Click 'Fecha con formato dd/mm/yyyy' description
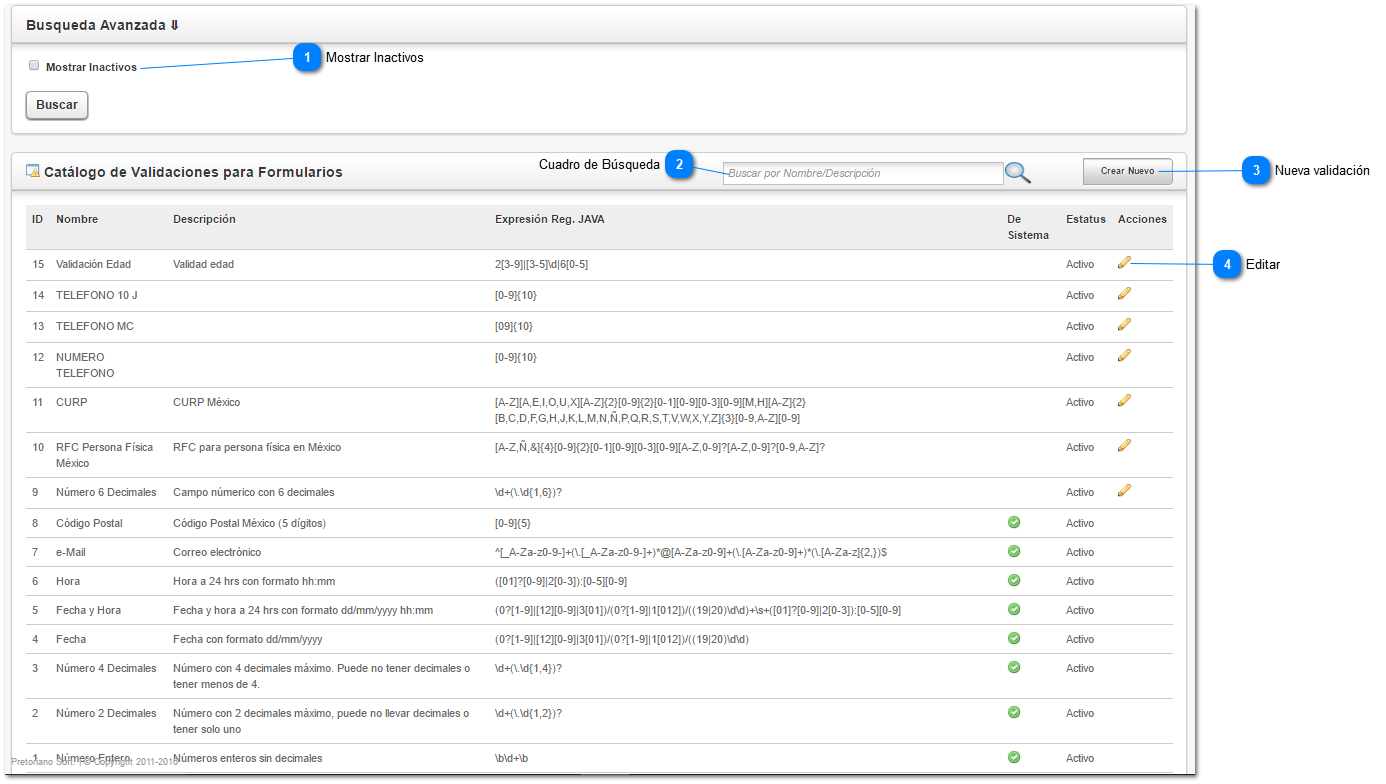This screenshot has width=1386, height=784. pos(248,639)
